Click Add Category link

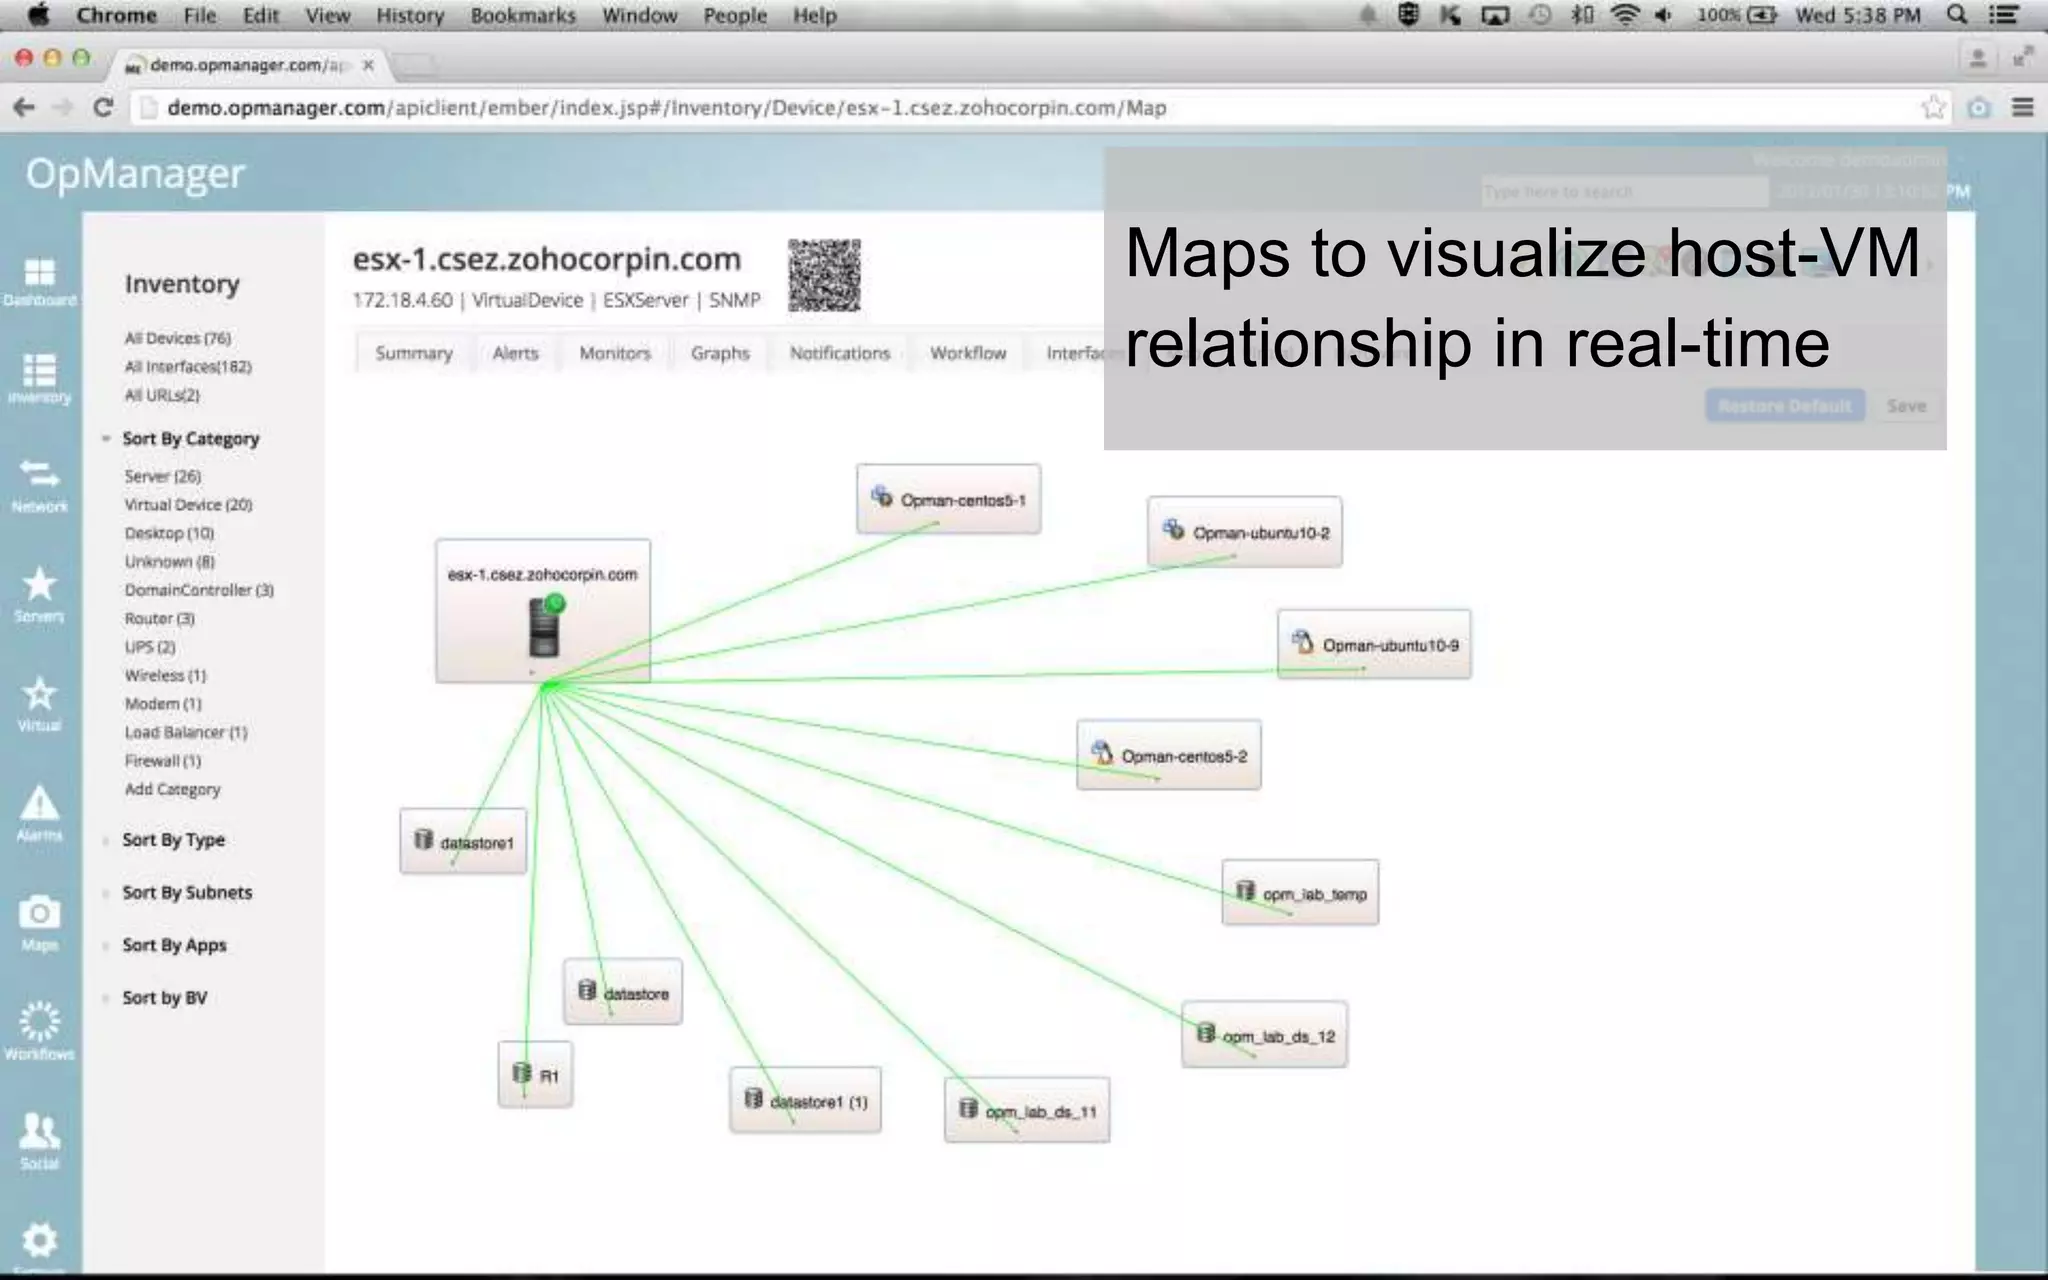[172, 789]
